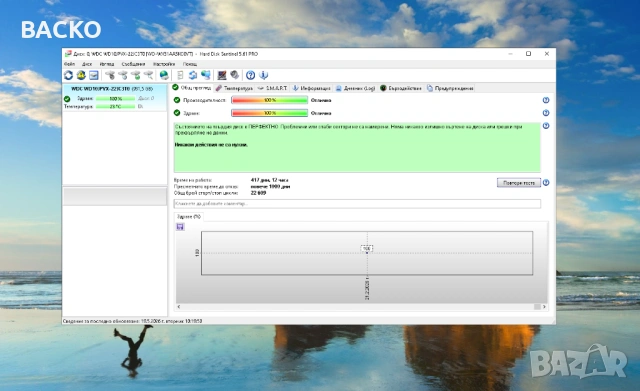Click the blue update arrows icon beside report
The height and width of the screenshot is (391, 640).
click(193, 75)
